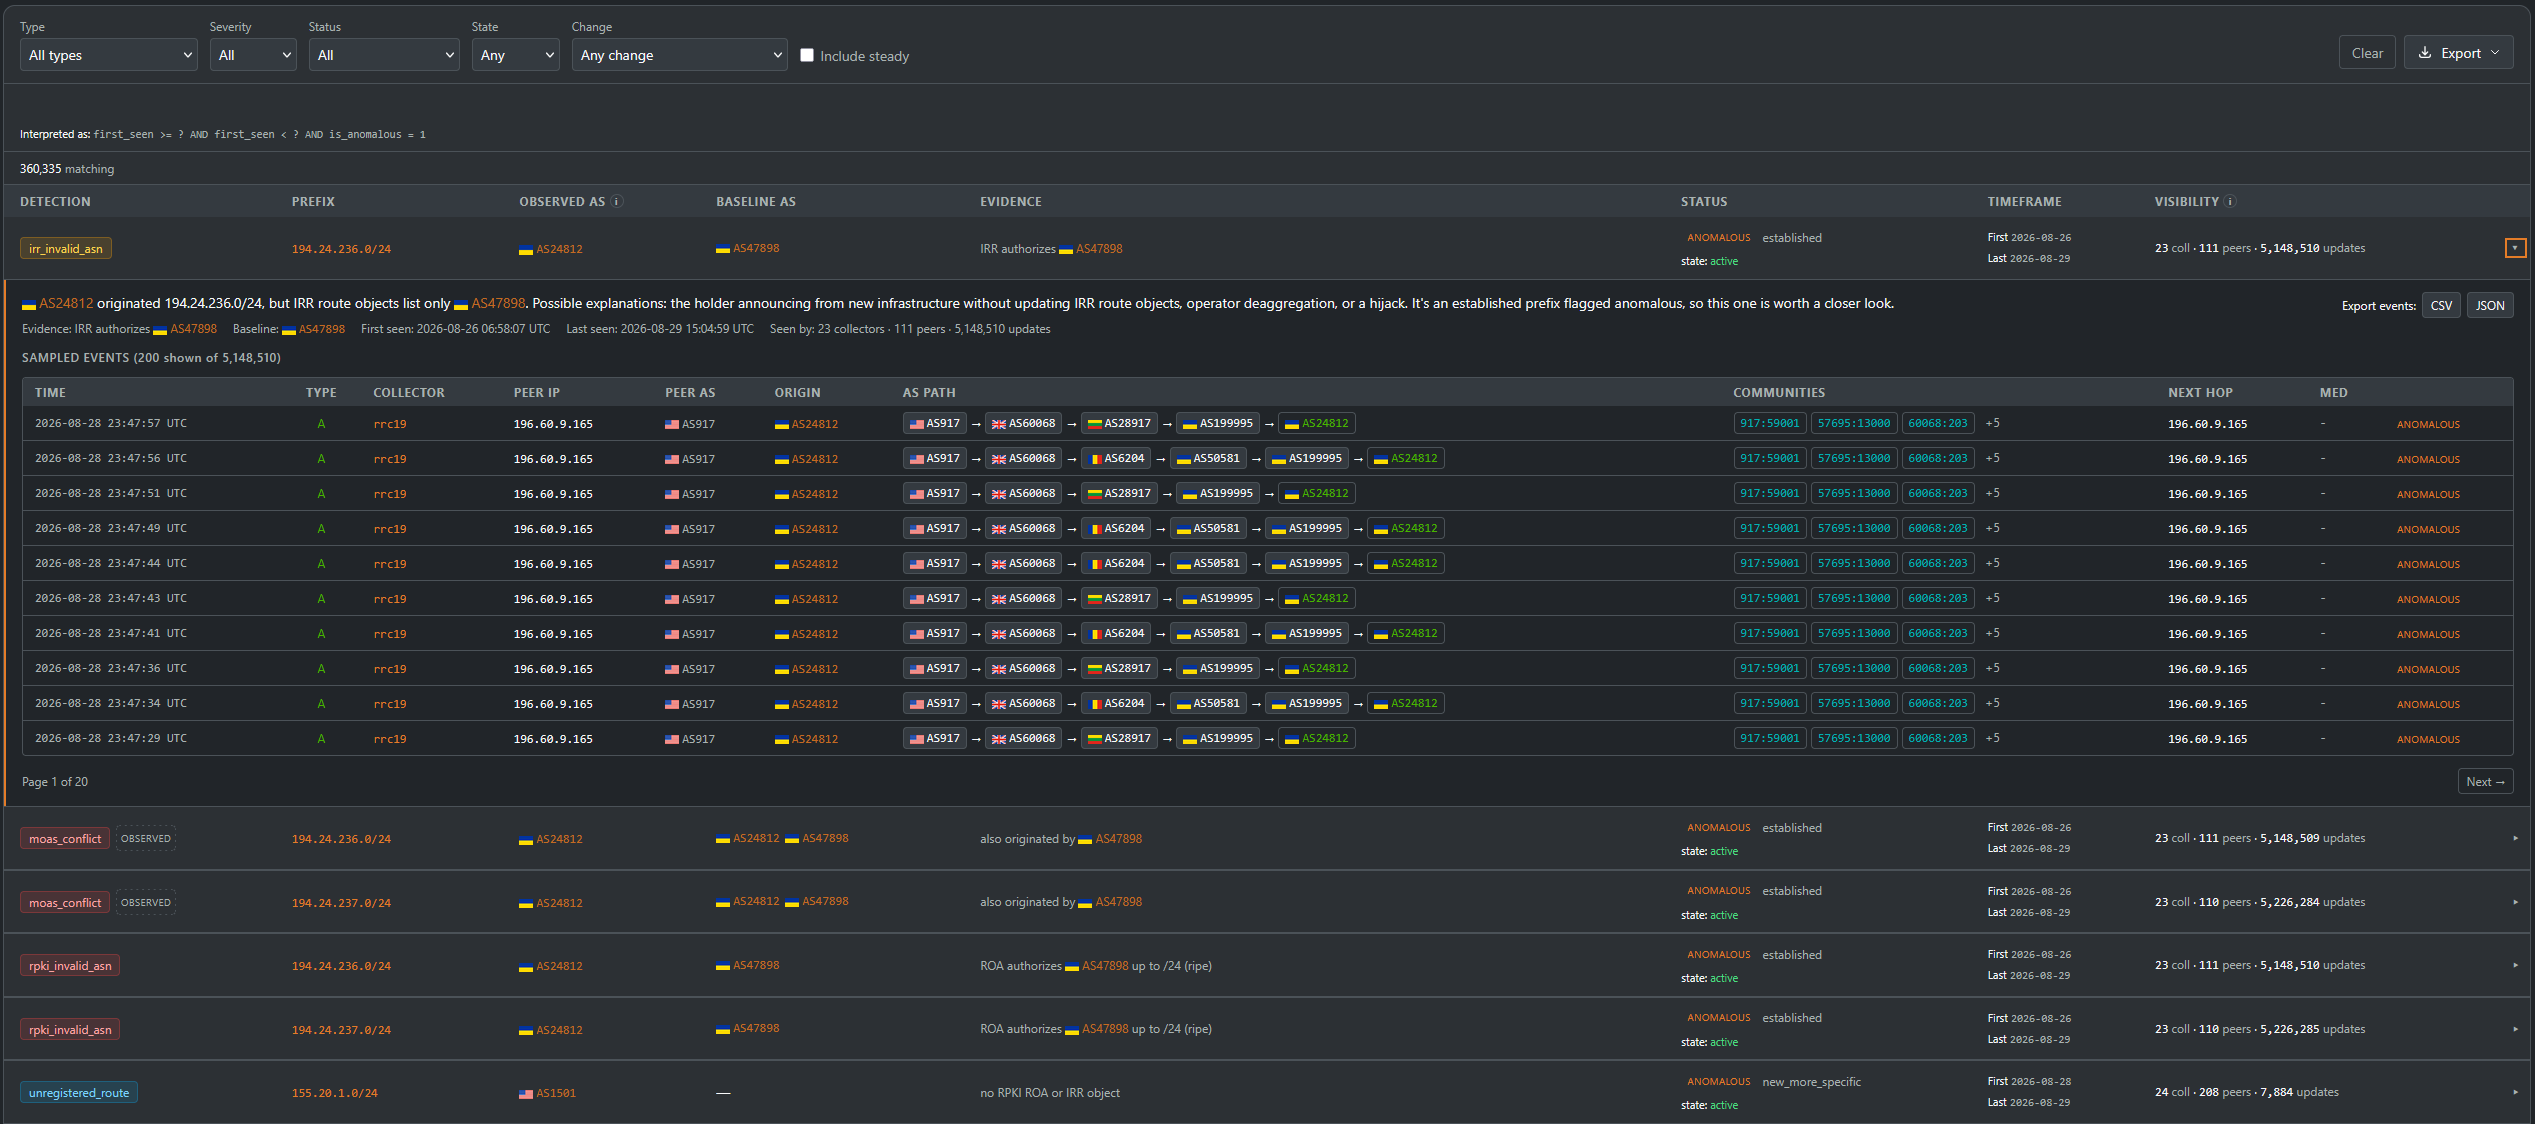This screenshot has height=1124, width=2535.
Task: Click the Download icon on Export button
Action: 2425,53
